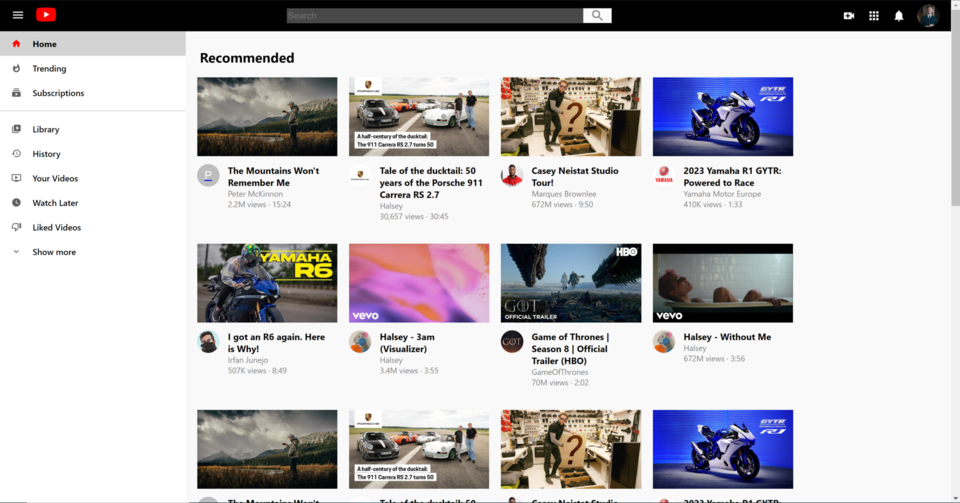Open the hamburger menu icon
The width and height of the screenshot is (960, 503).
coord(17,15)
